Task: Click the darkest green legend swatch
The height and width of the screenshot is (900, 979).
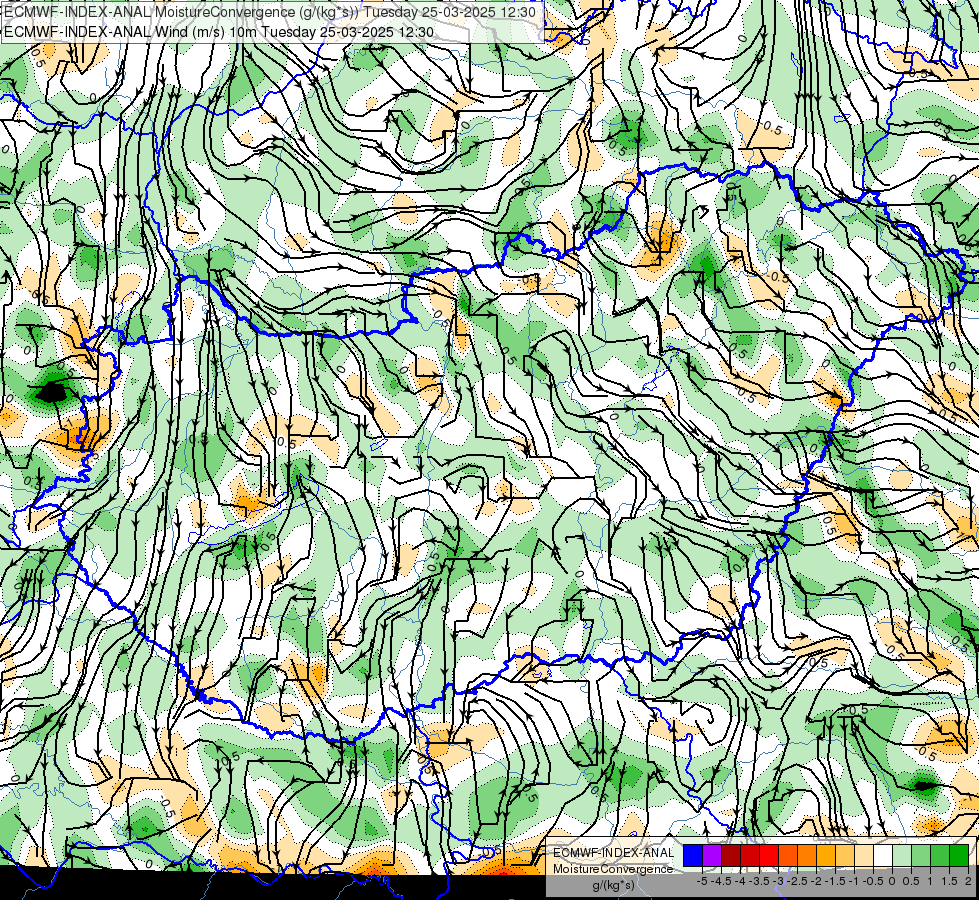Action: tap(959, 855)
